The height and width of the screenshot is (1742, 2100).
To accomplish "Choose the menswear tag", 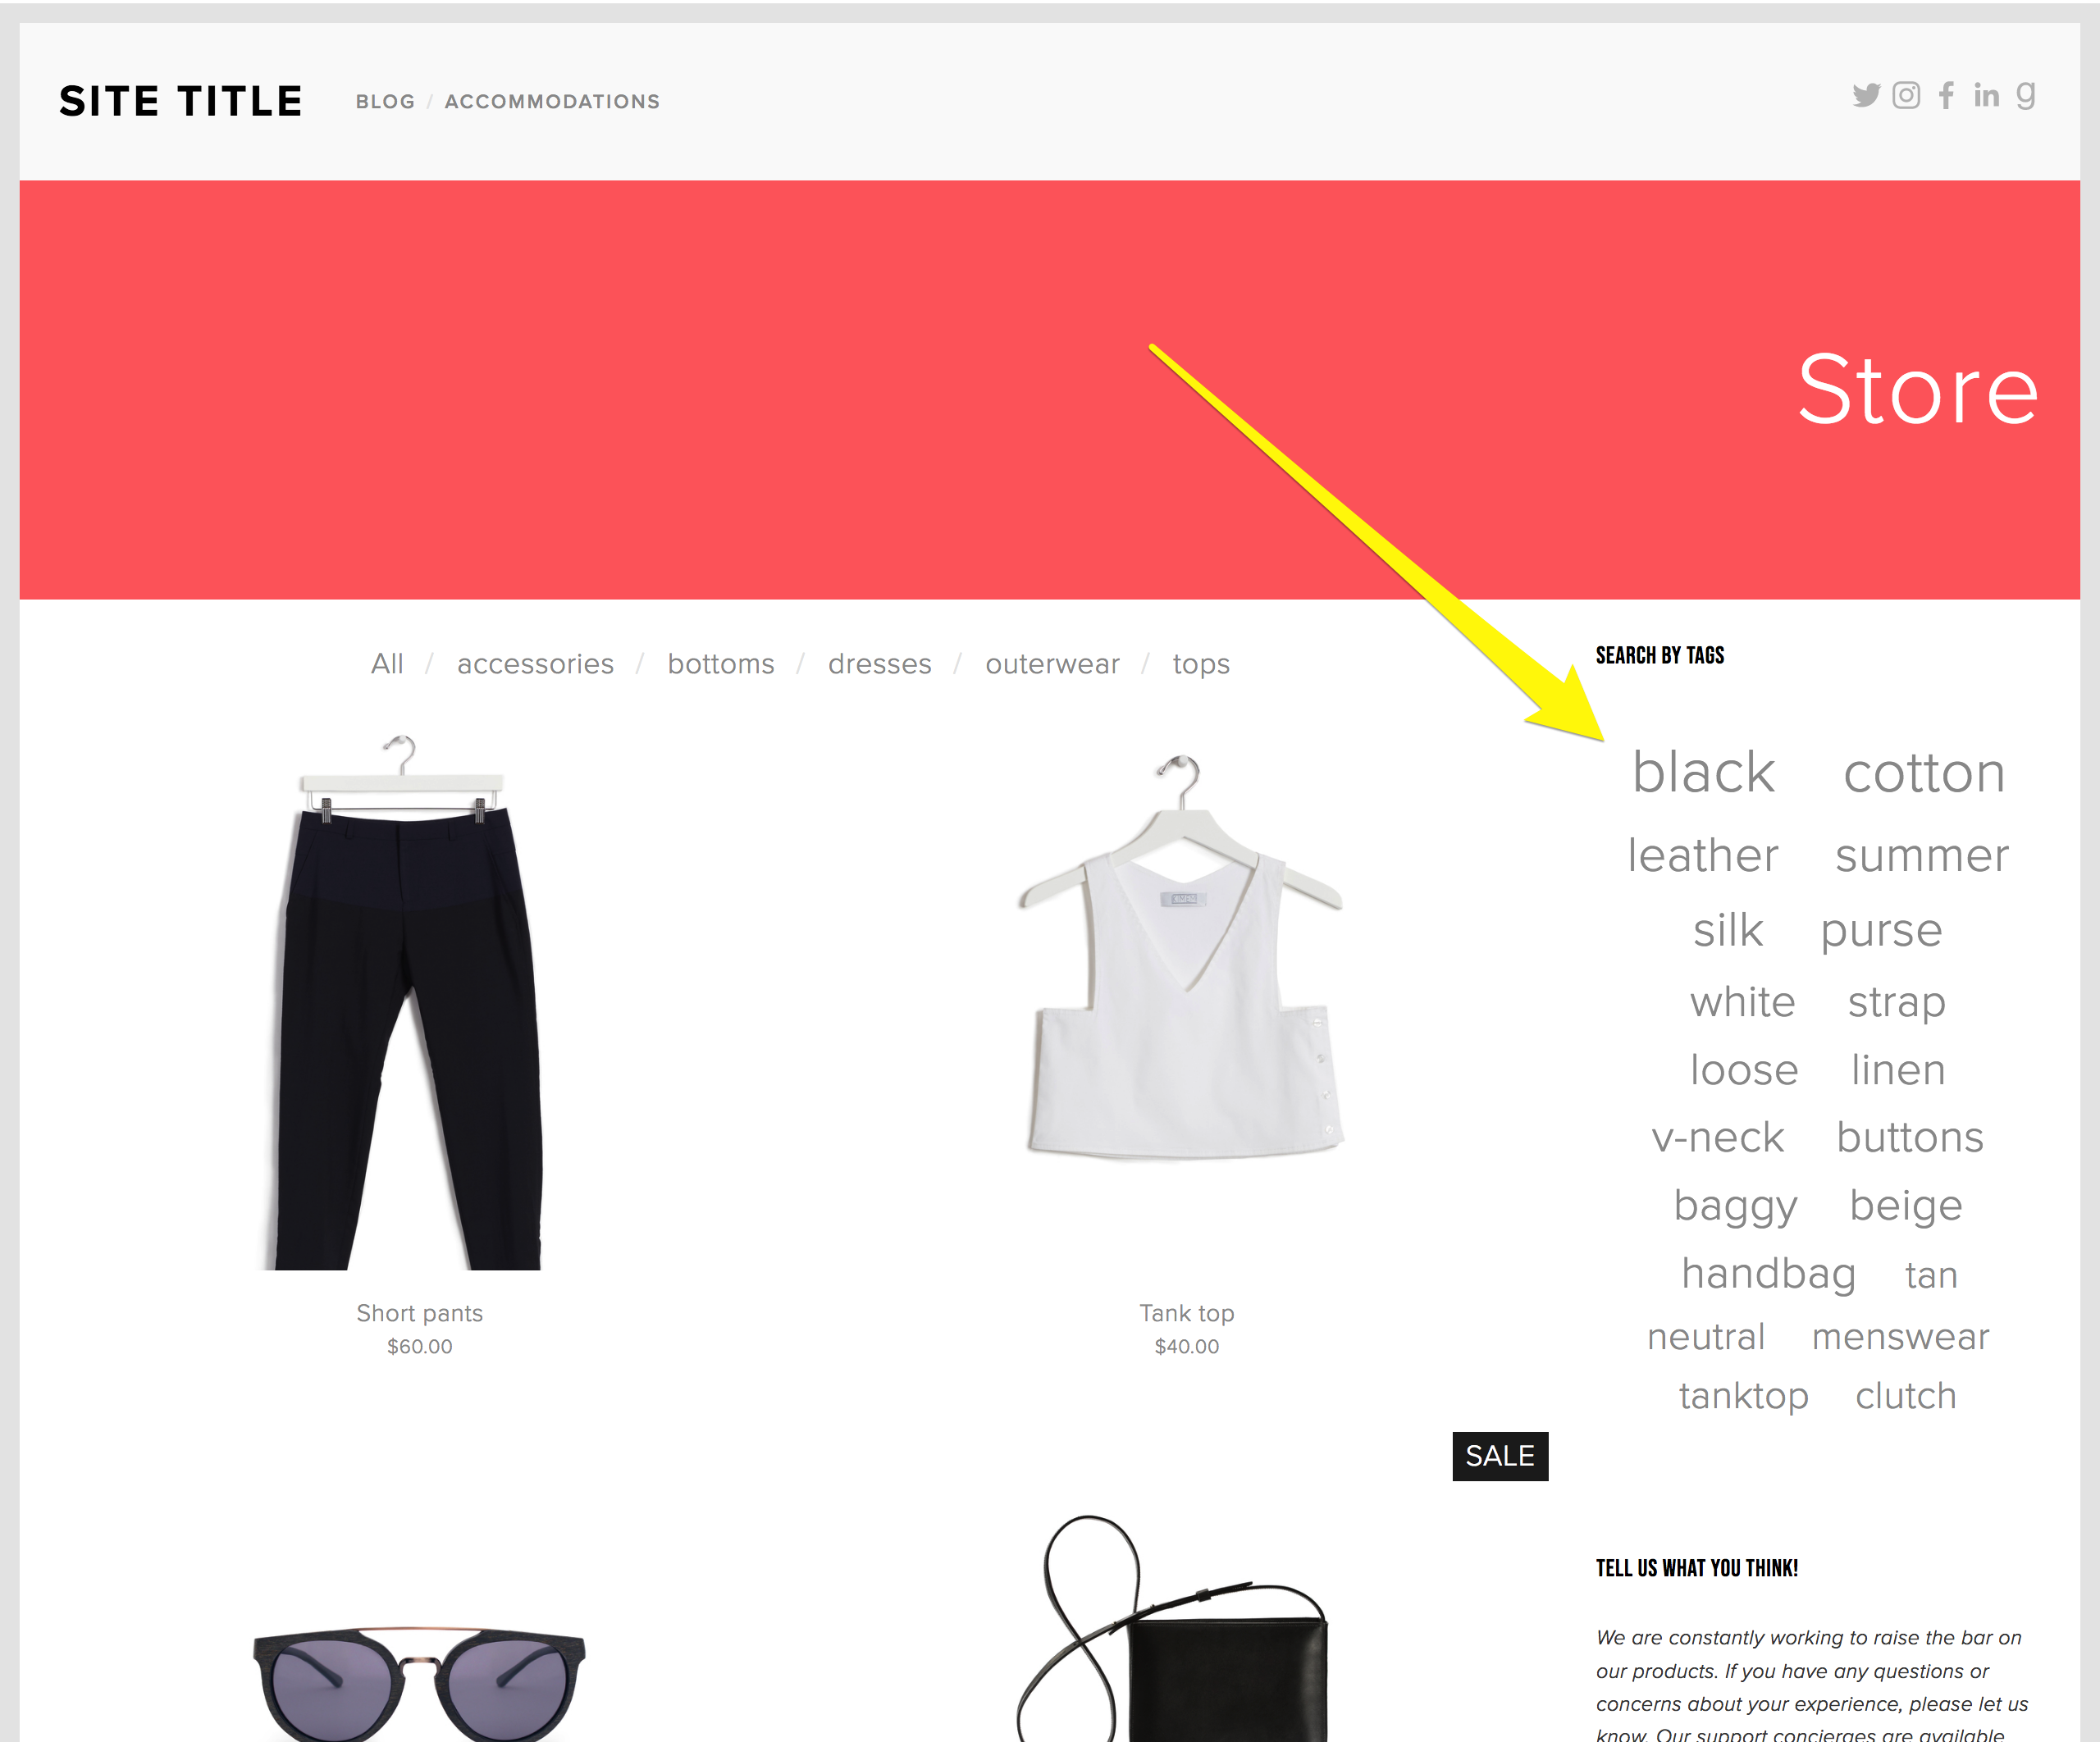I will click(x=1900, y=1337).
